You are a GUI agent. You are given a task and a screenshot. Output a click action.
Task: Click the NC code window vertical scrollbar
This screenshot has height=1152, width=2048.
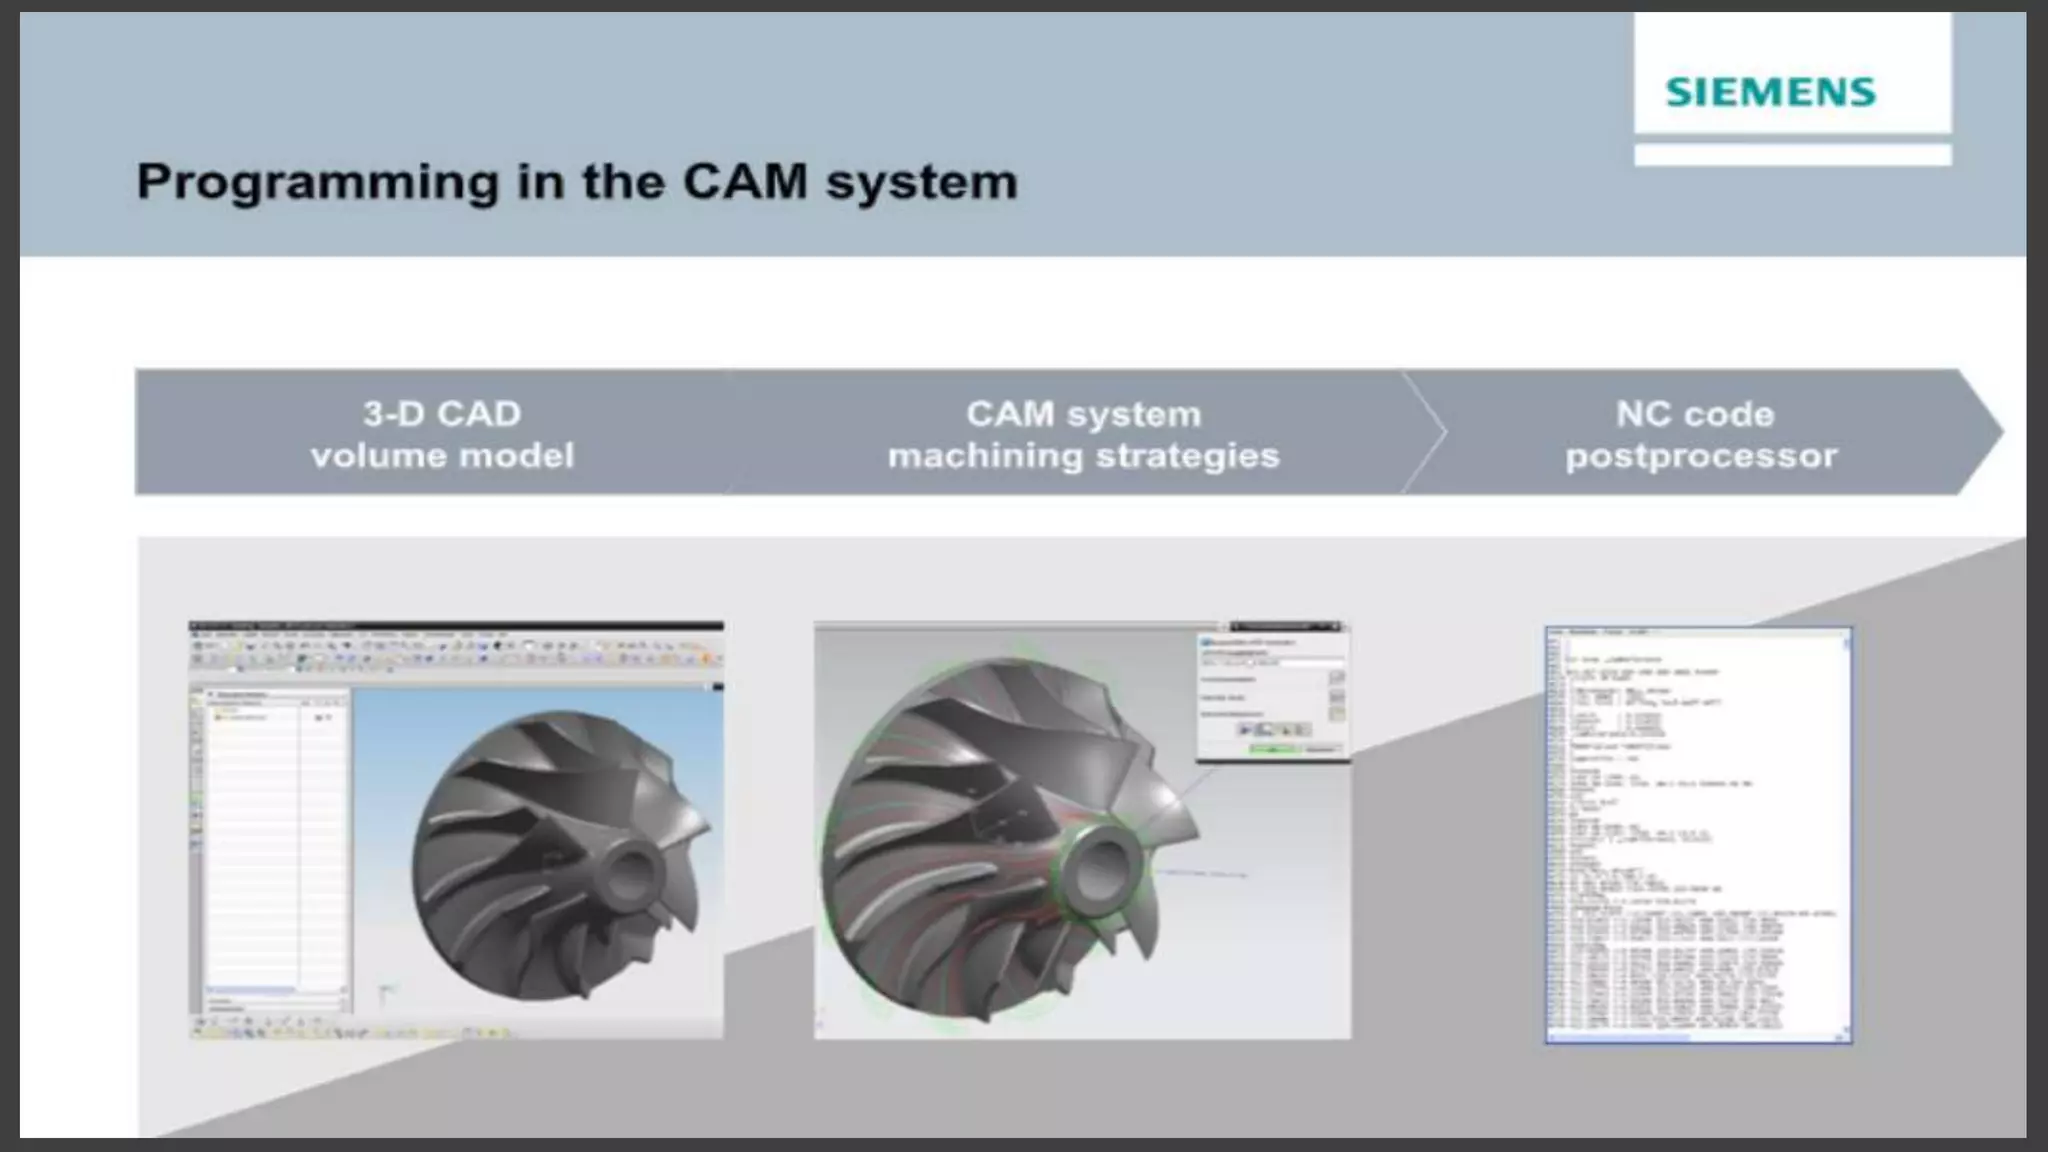[x=1847, y=830]
